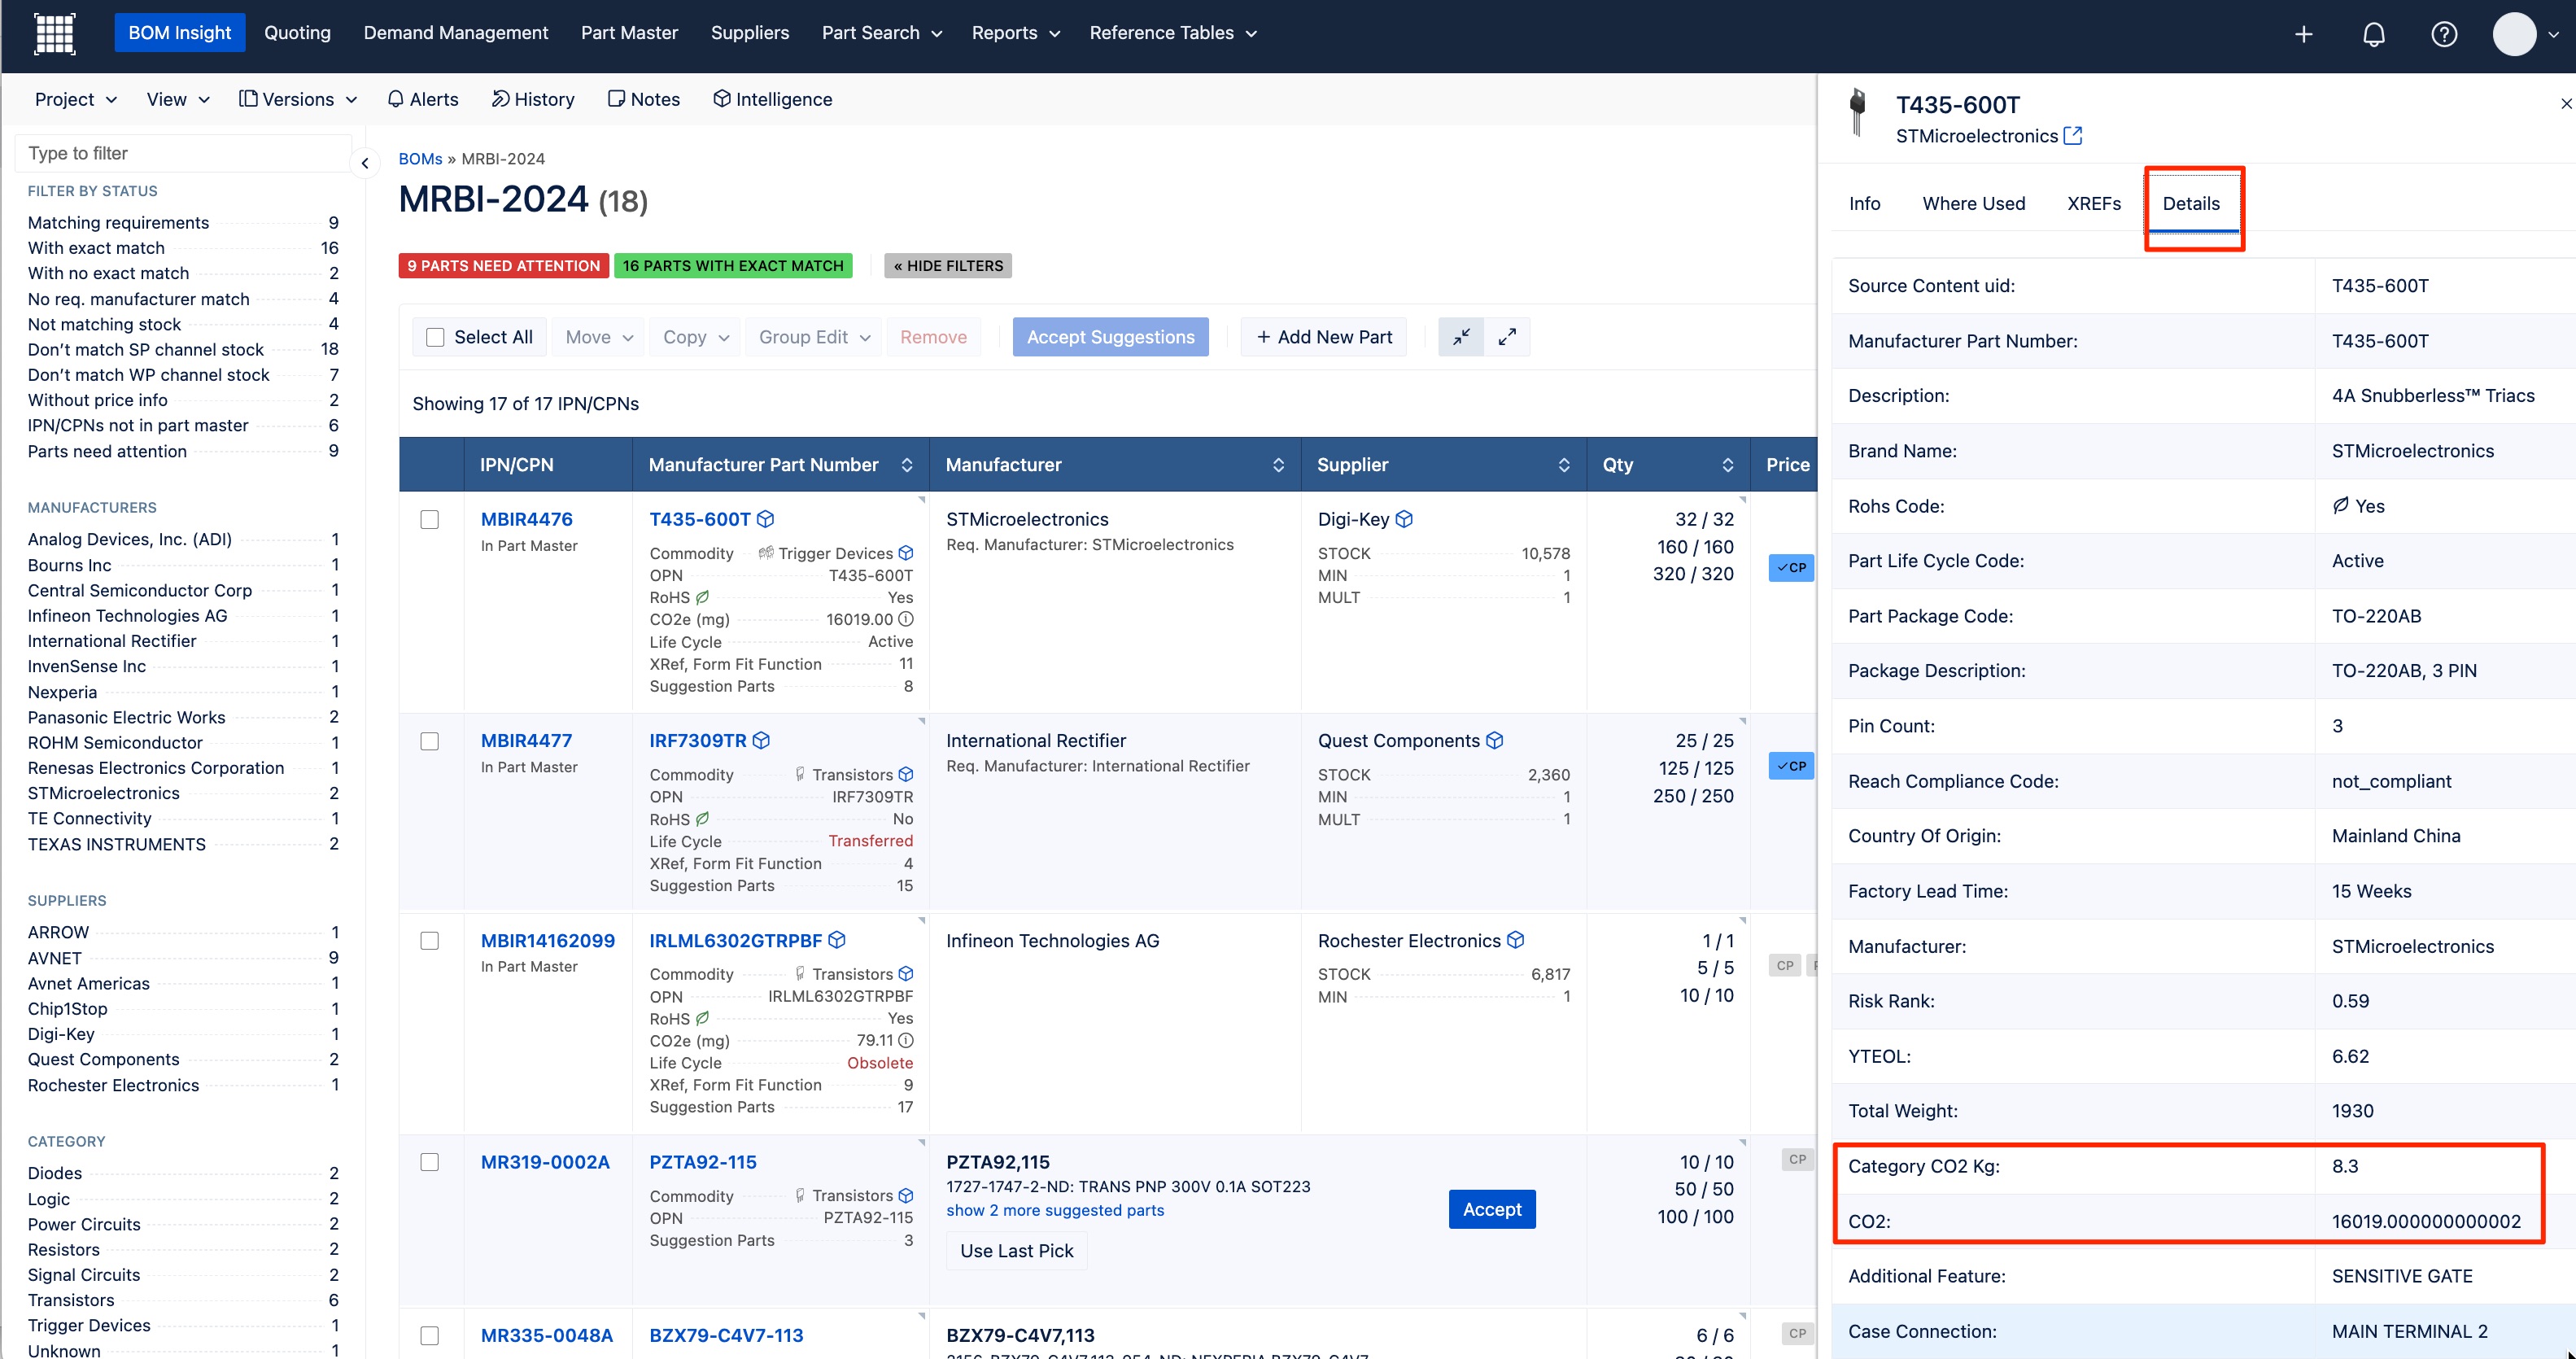
Task: Click CO2e info icon for 16019.00
Action: click(x=905, y=619)
